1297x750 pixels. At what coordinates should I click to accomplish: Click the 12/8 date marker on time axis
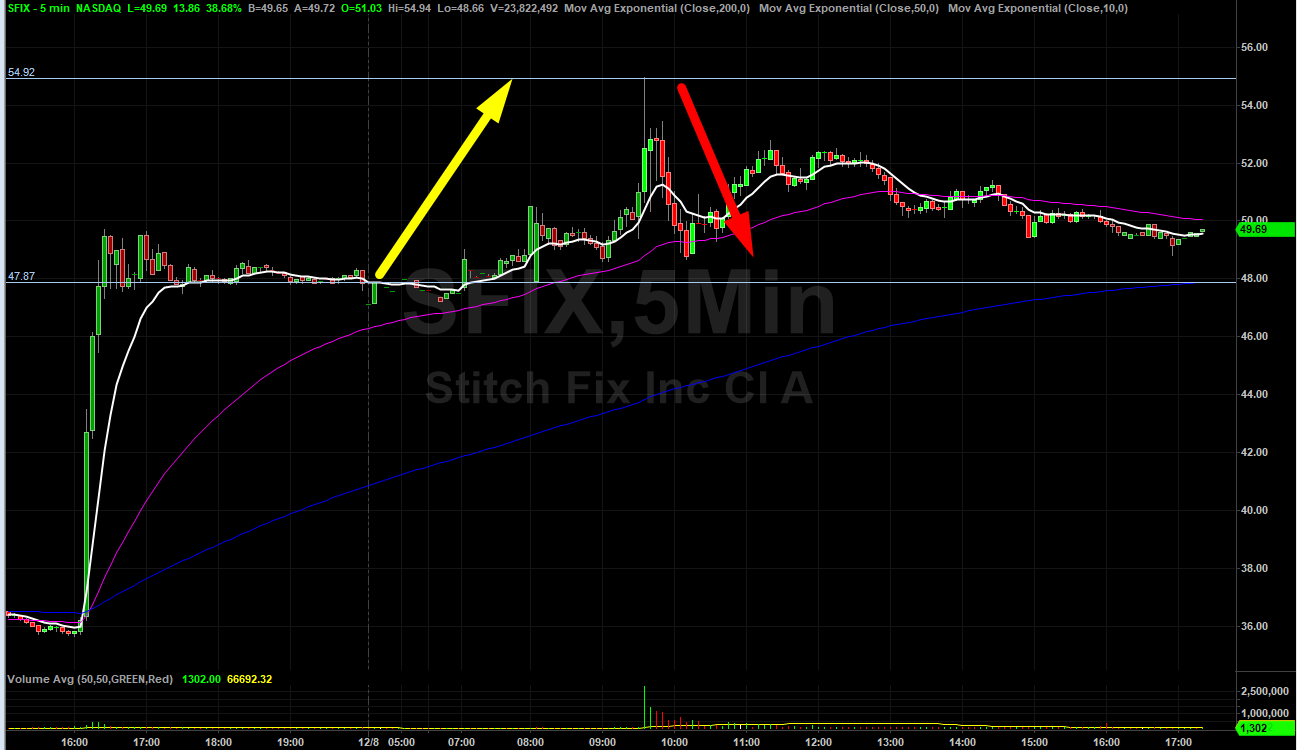[370, 743]
